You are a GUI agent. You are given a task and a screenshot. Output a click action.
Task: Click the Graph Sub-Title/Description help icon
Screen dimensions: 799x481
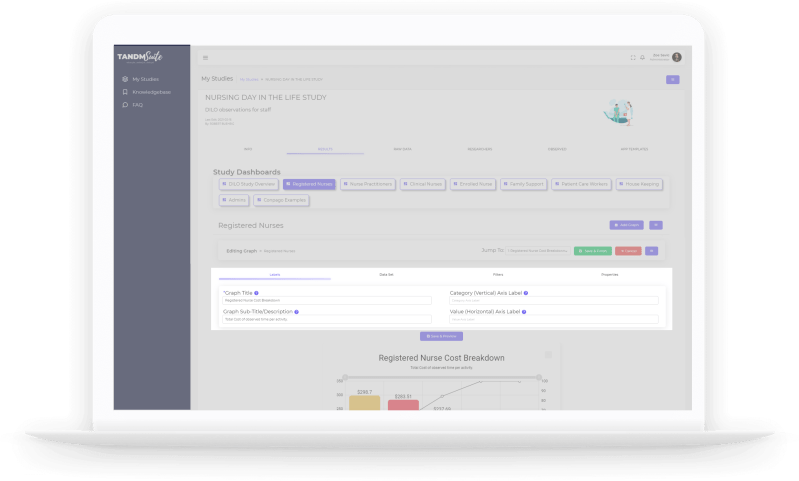pyautogui.click(x=297, y=312)
